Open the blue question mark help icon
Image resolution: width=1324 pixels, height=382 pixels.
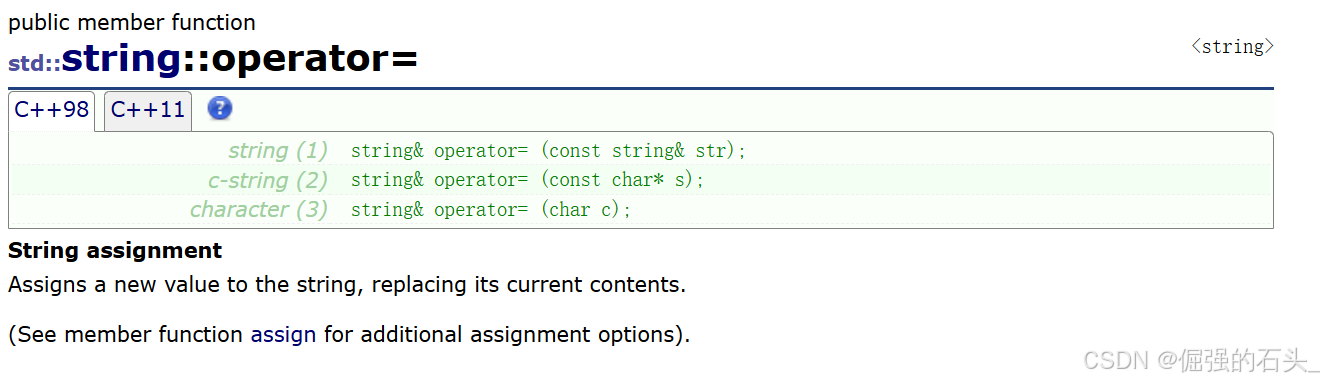[x=220, y=109]
